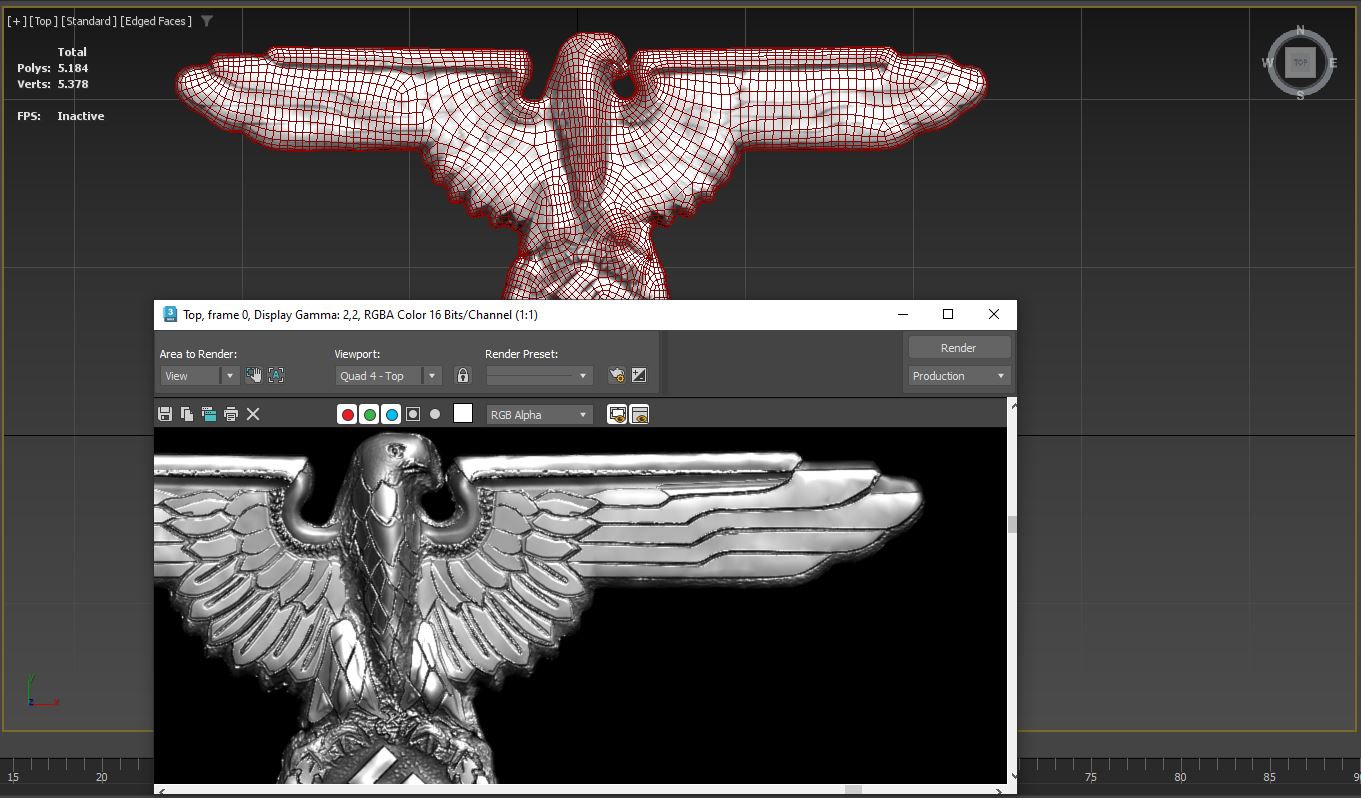Click the render window title text
The height and width of the screenshot is (798, 1361).
pyautogui.click(x=361, y=315)
